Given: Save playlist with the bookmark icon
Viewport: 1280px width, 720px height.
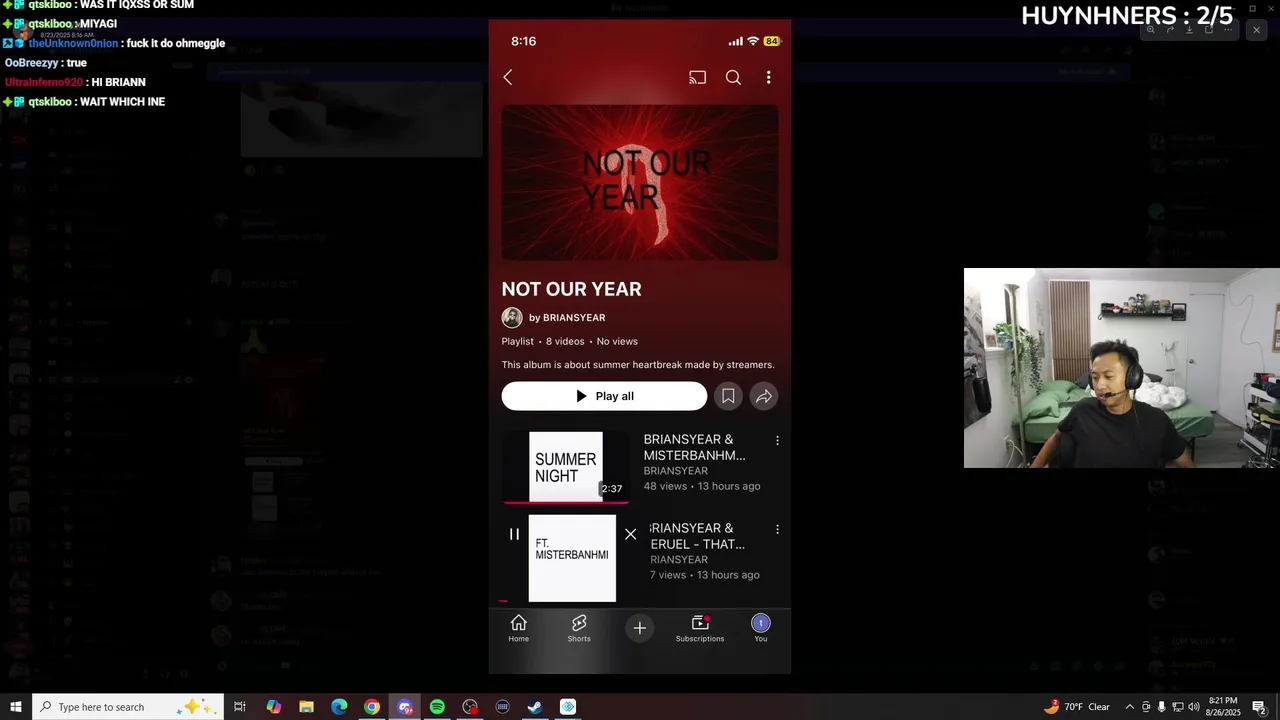Looking at the screenshot, I should (x=728, y=396).
